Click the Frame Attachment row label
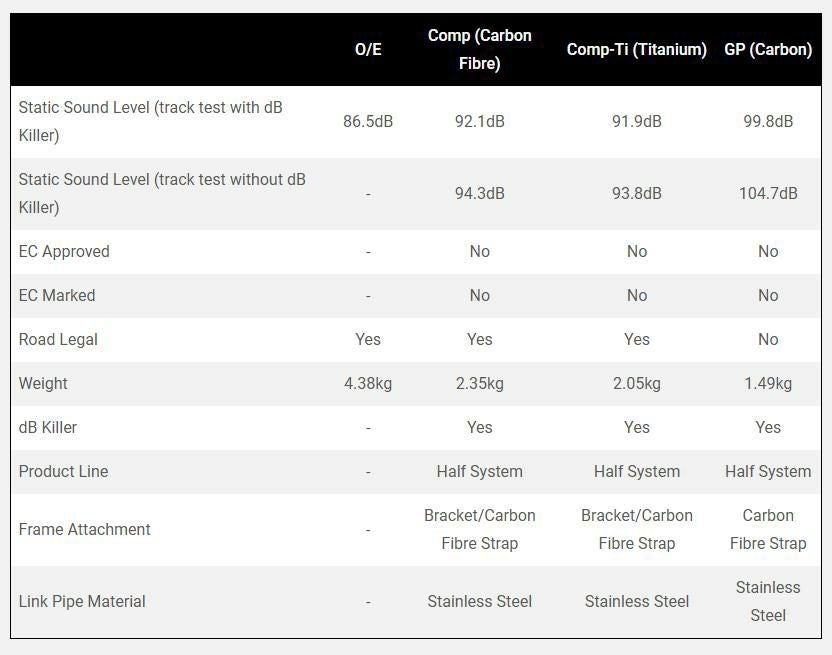Screen dimensions: 832x655 click(85, 529)
